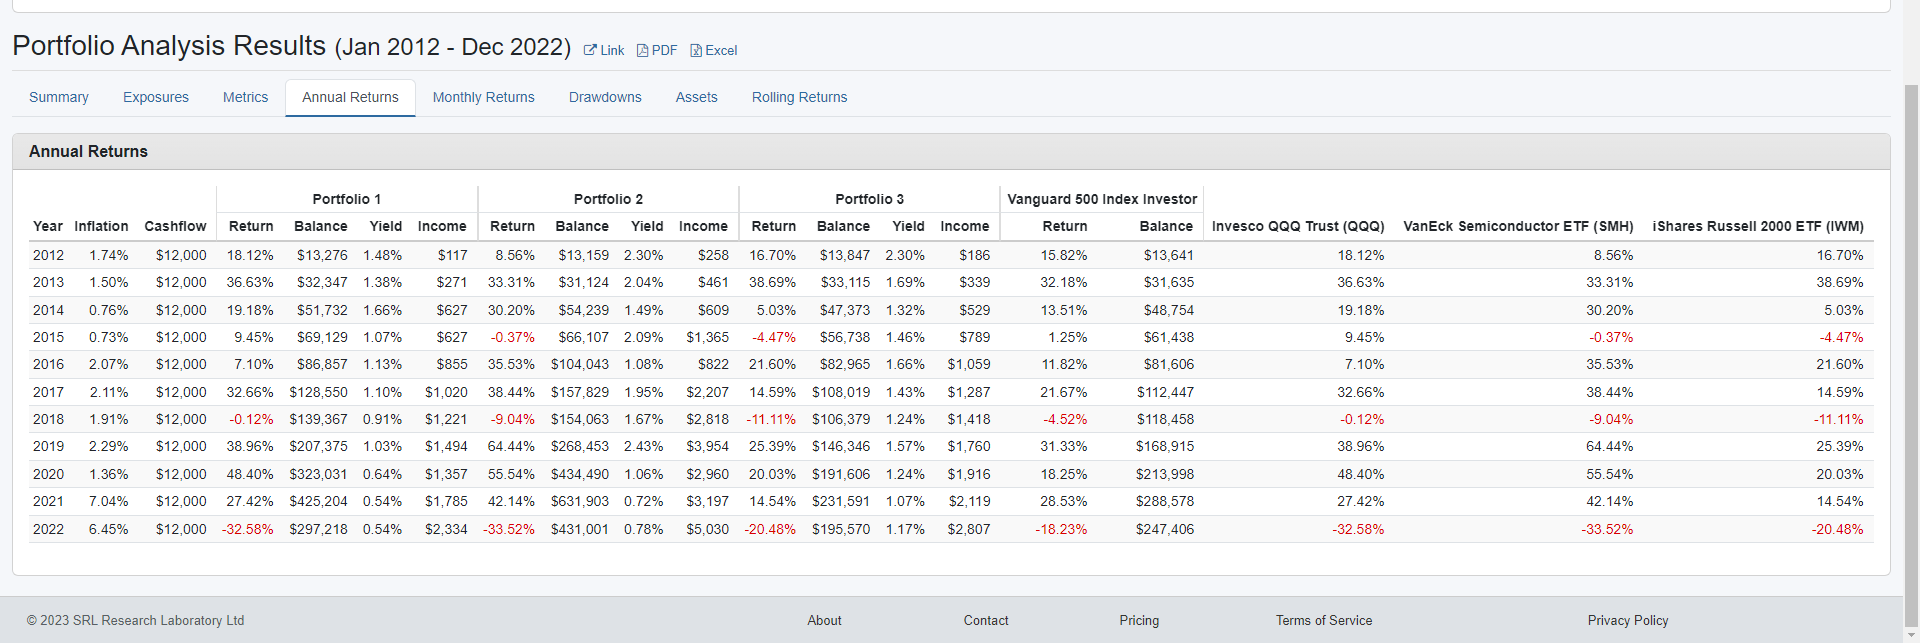Switch to the Assets tab
Image resolution: width=1920 pixels, height=643 pixels.
tap(696, 97)
